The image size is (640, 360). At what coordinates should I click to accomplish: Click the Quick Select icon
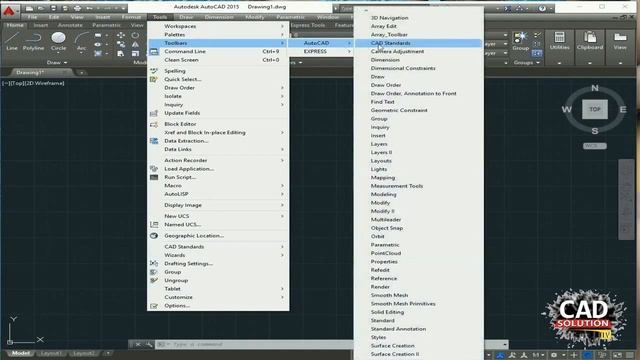[154, 79]
